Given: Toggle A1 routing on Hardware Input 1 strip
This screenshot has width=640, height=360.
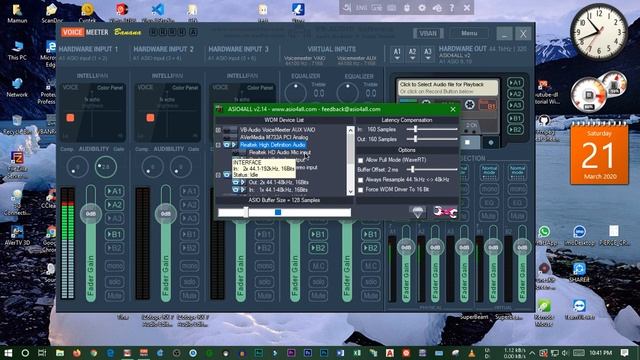Looking at the screenshot, I should pos(114,191).
